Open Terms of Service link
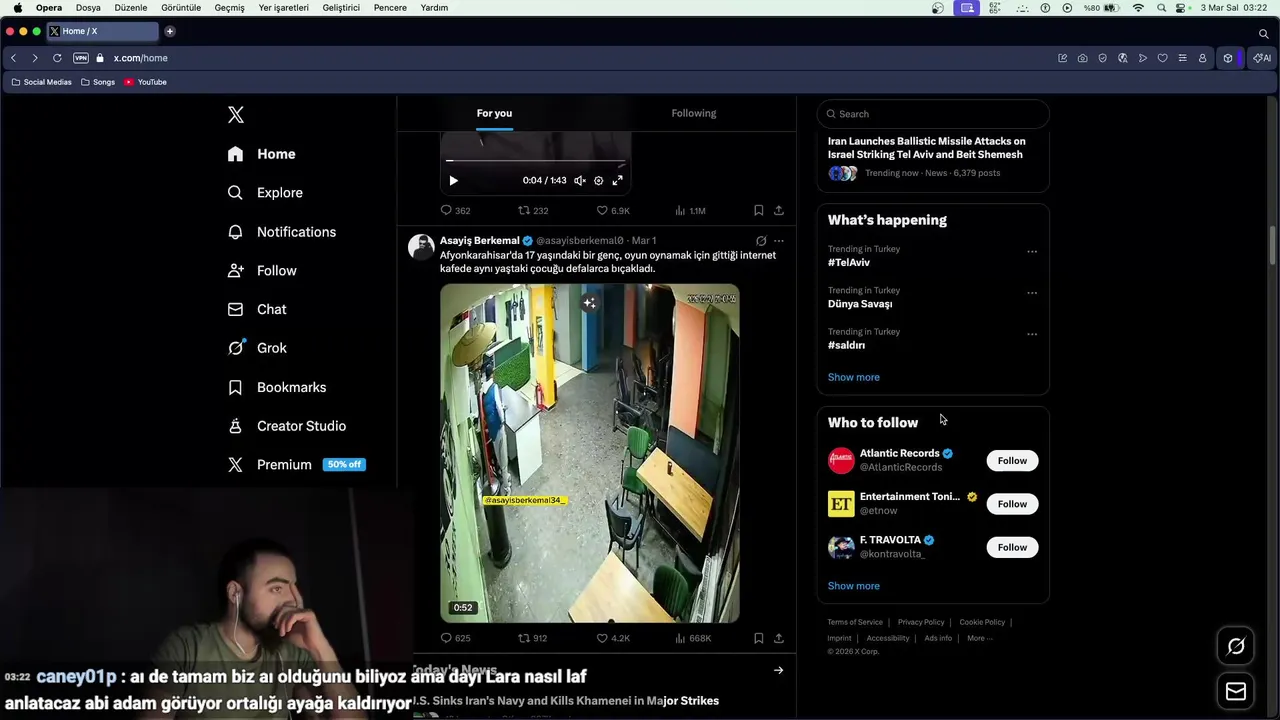Screen dimensions: 1280x720 [855, 622]
